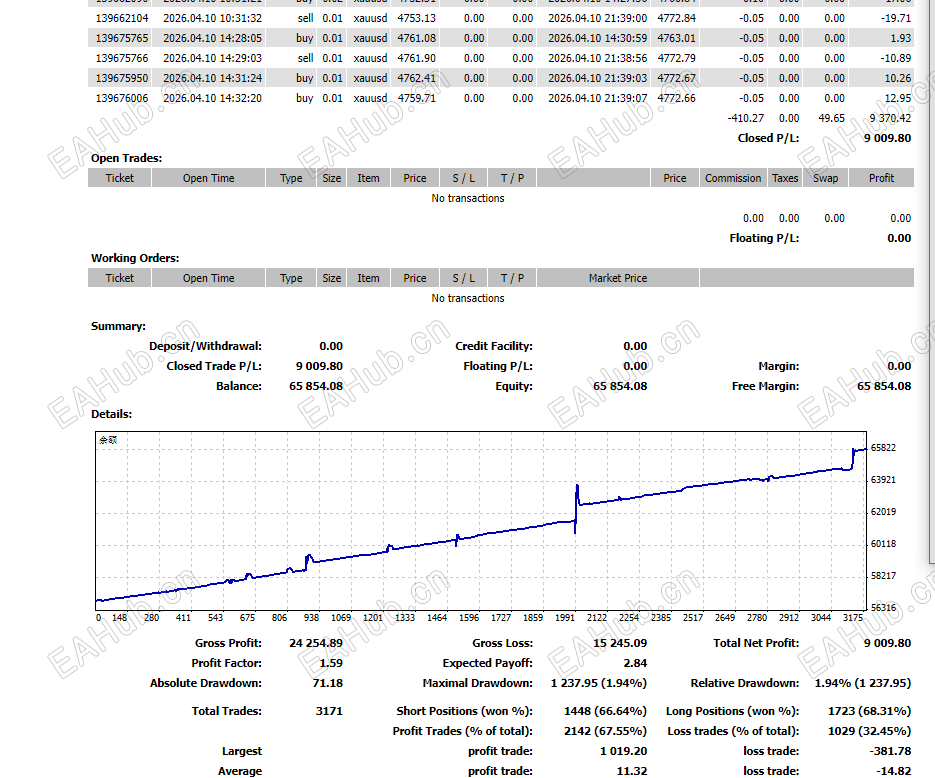Click Maximal Drawdown value 1 237.95 (1.94%)

click(599, 683)
